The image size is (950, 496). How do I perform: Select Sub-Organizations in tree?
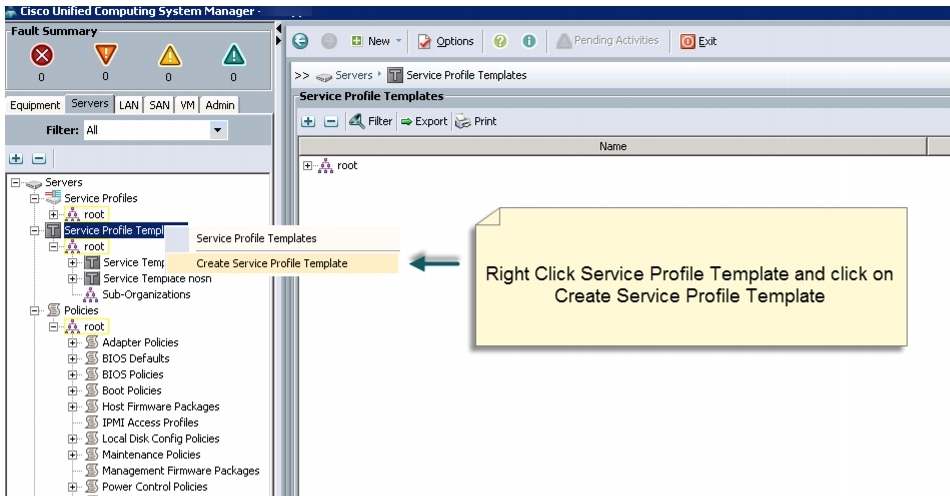click(x=146, y=294)
